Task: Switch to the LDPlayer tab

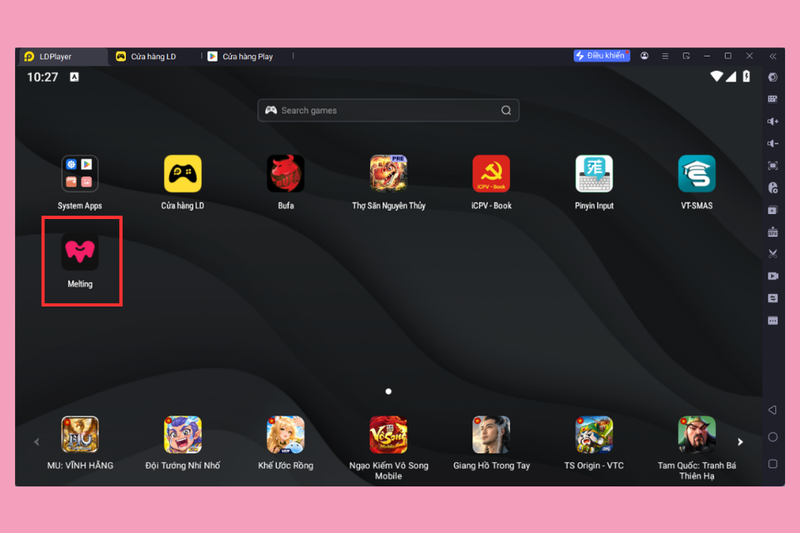Action: click(x=63, y=57)
